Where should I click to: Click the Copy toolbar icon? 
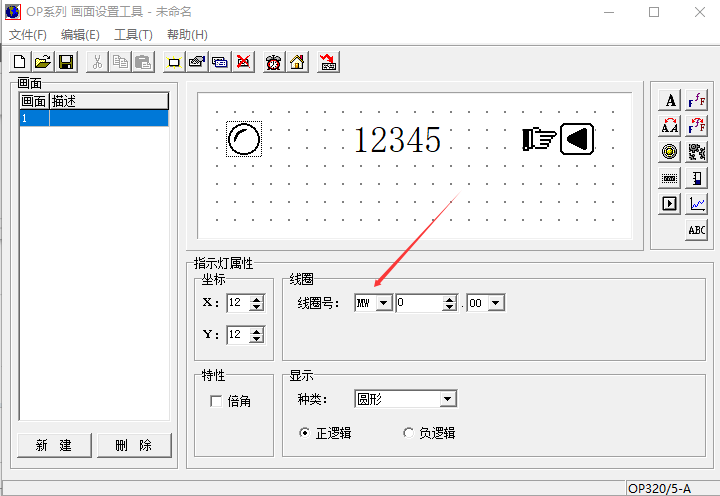pyautogui.click(x=120, y=62)
